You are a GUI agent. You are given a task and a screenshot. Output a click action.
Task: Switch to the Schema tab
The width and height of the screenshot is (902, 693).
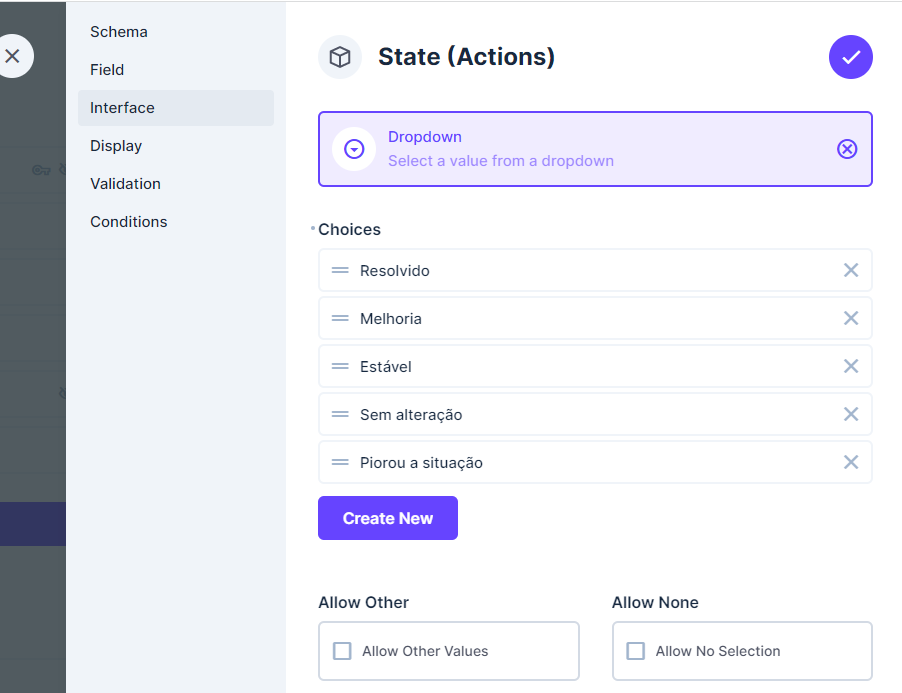[118, 32]
